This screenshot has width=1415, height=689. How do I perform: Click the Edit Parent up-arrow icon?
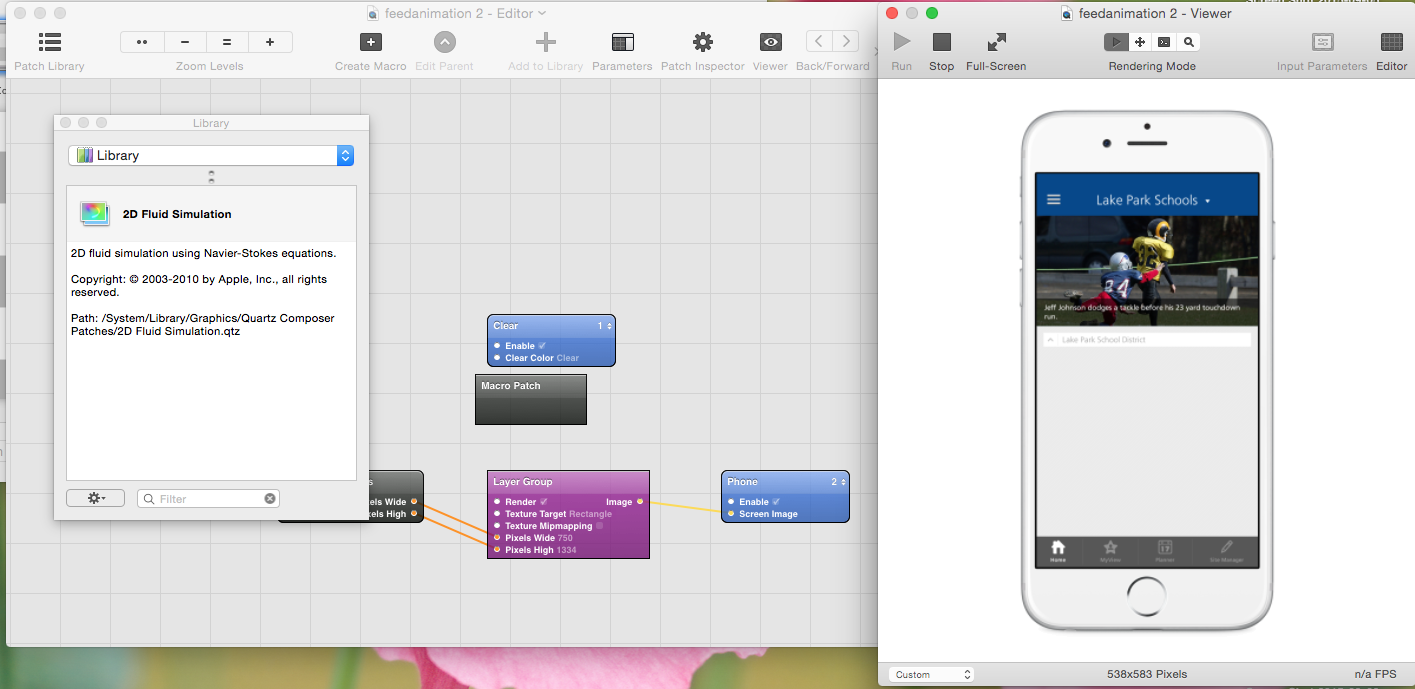tap(445, 42)
